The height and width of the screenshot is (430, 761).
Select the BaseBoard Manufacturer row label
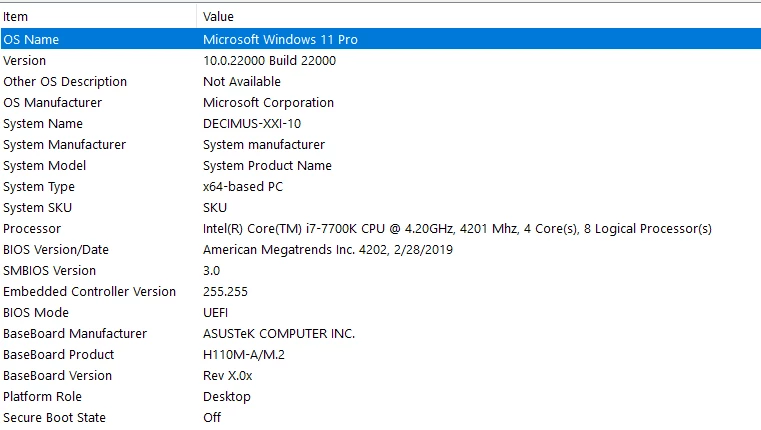click(x=75, y=333)
